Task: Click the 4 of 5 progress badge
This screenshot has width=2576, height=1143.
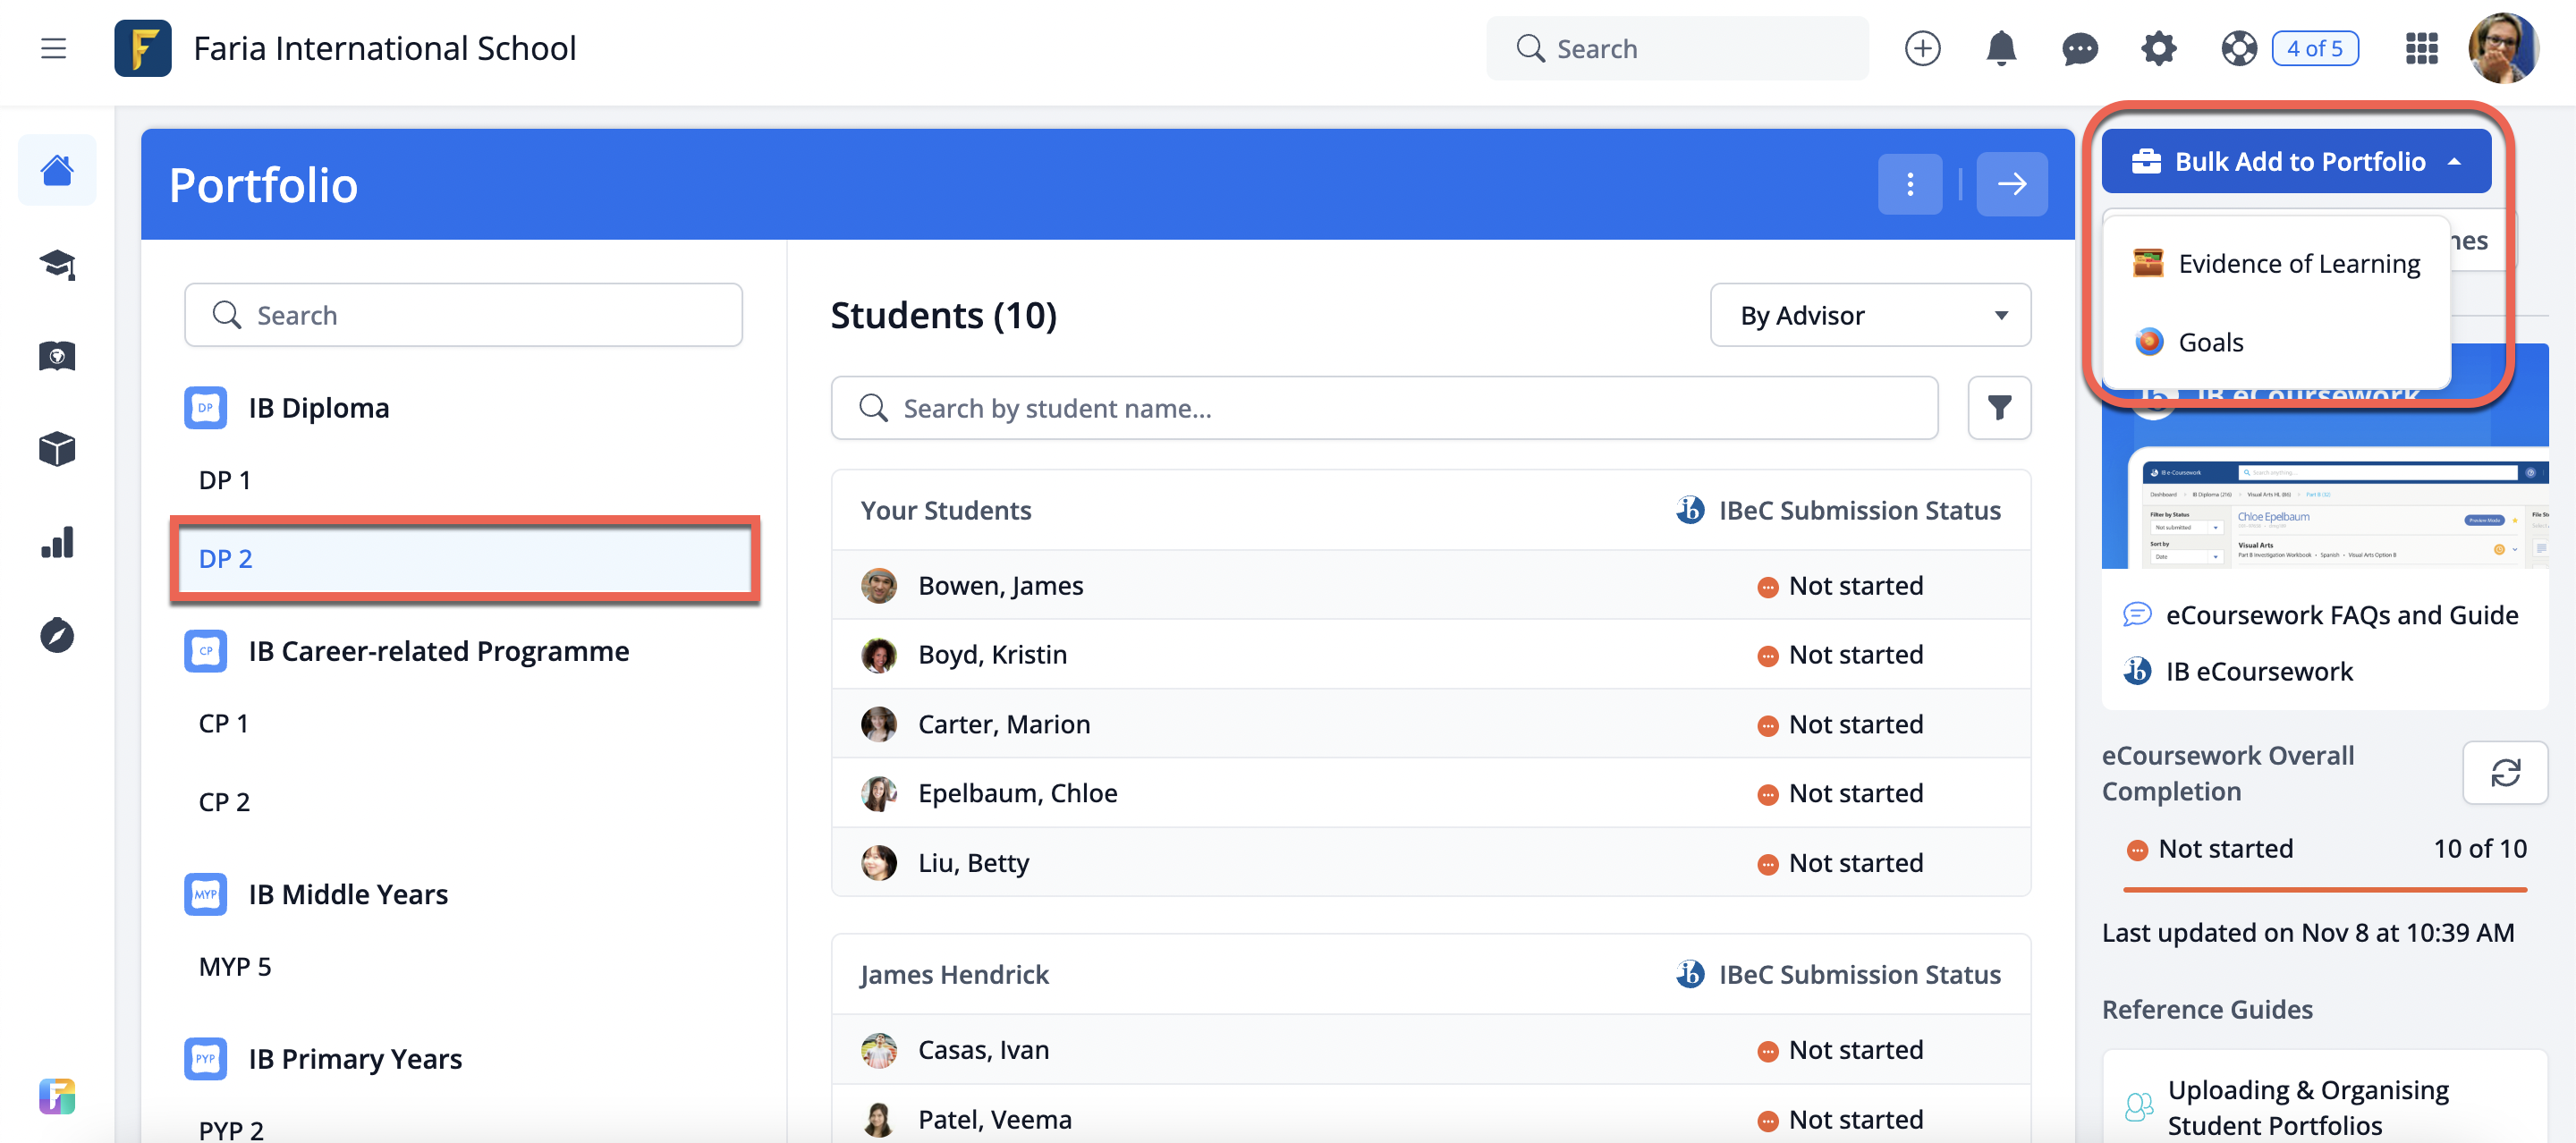Action: coord(2313,48)
